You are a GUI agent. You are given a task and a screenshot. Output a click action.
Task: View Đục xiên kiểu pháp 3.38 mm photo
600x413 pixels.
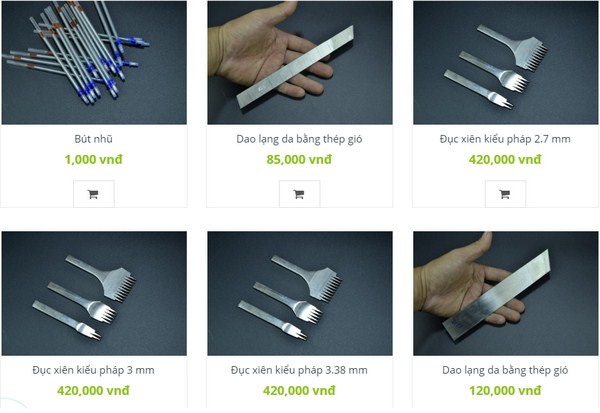(300, 294)
